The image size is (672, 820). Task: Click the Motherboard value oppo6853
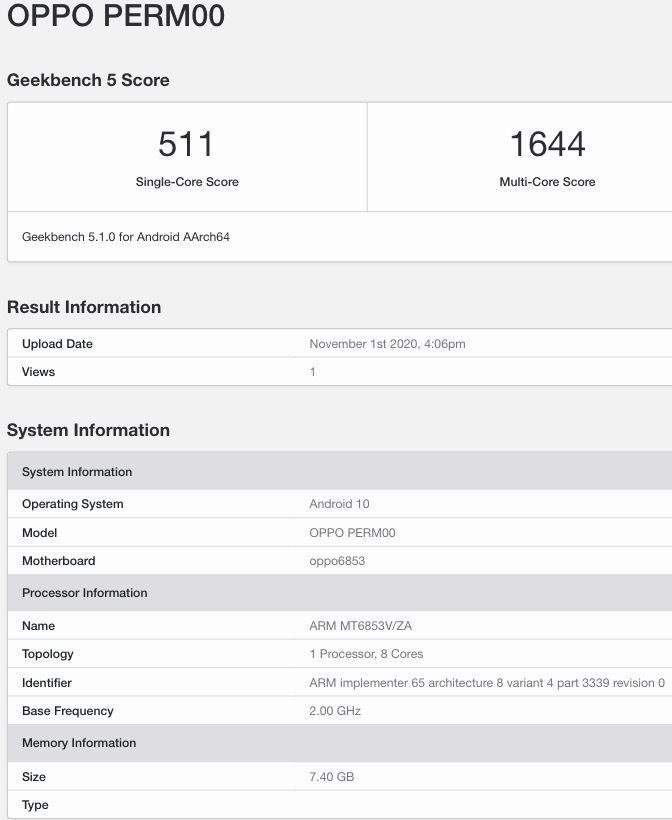tap(337, 561)
